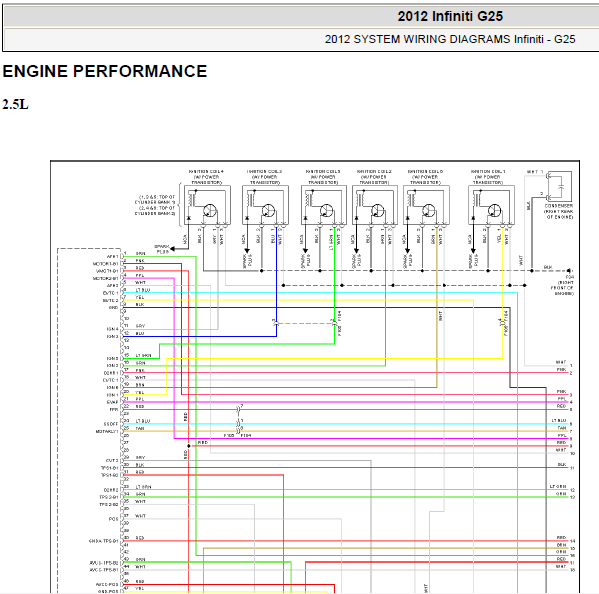This screenshot has height=594, width=599.
Task: Click the "YEL" wire label at pin 7
Action: 140,297
